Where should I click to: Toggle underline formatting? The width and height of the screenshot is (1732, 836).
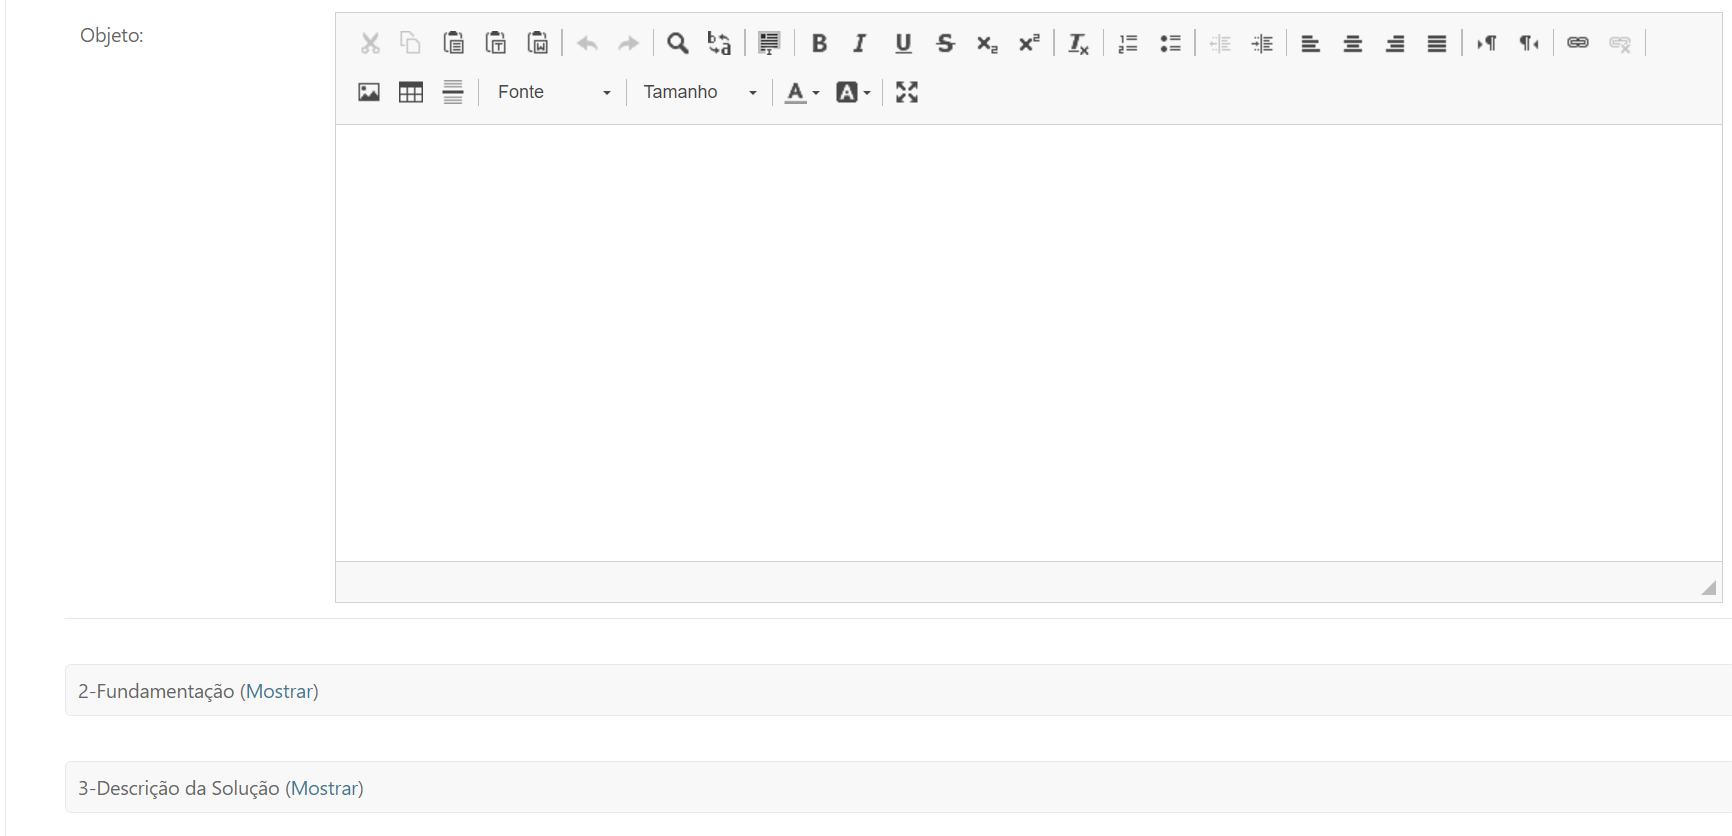click(x=903, y=43)
